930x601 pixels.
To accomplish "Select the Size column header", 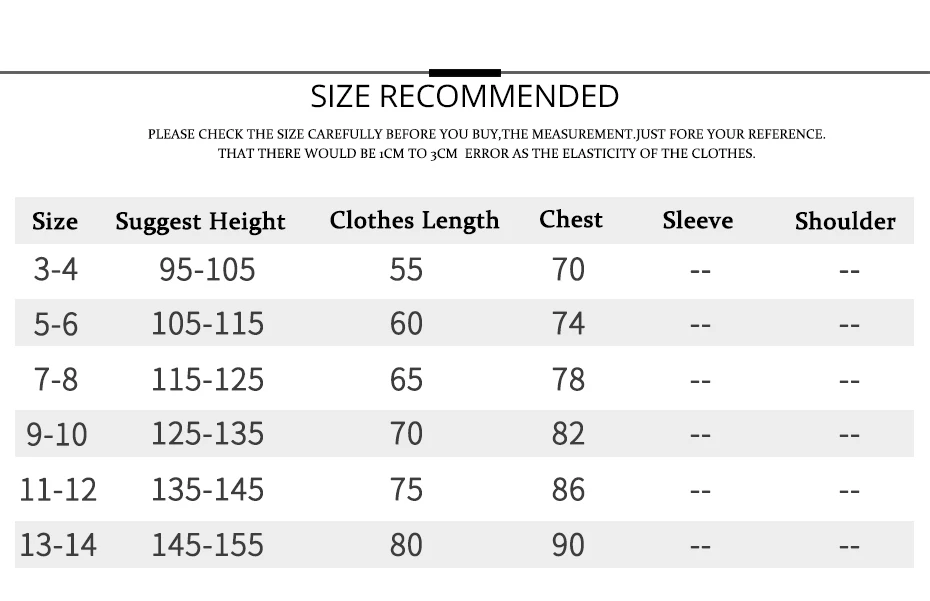I will (x=55, y=221).
